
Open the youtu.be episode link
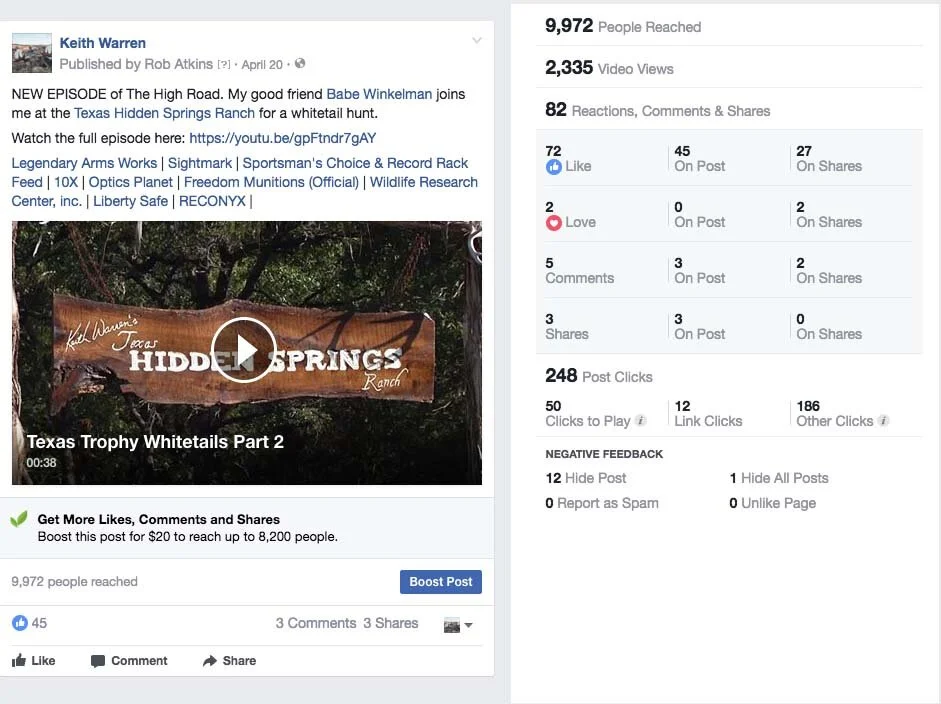(x=283, y=139)
